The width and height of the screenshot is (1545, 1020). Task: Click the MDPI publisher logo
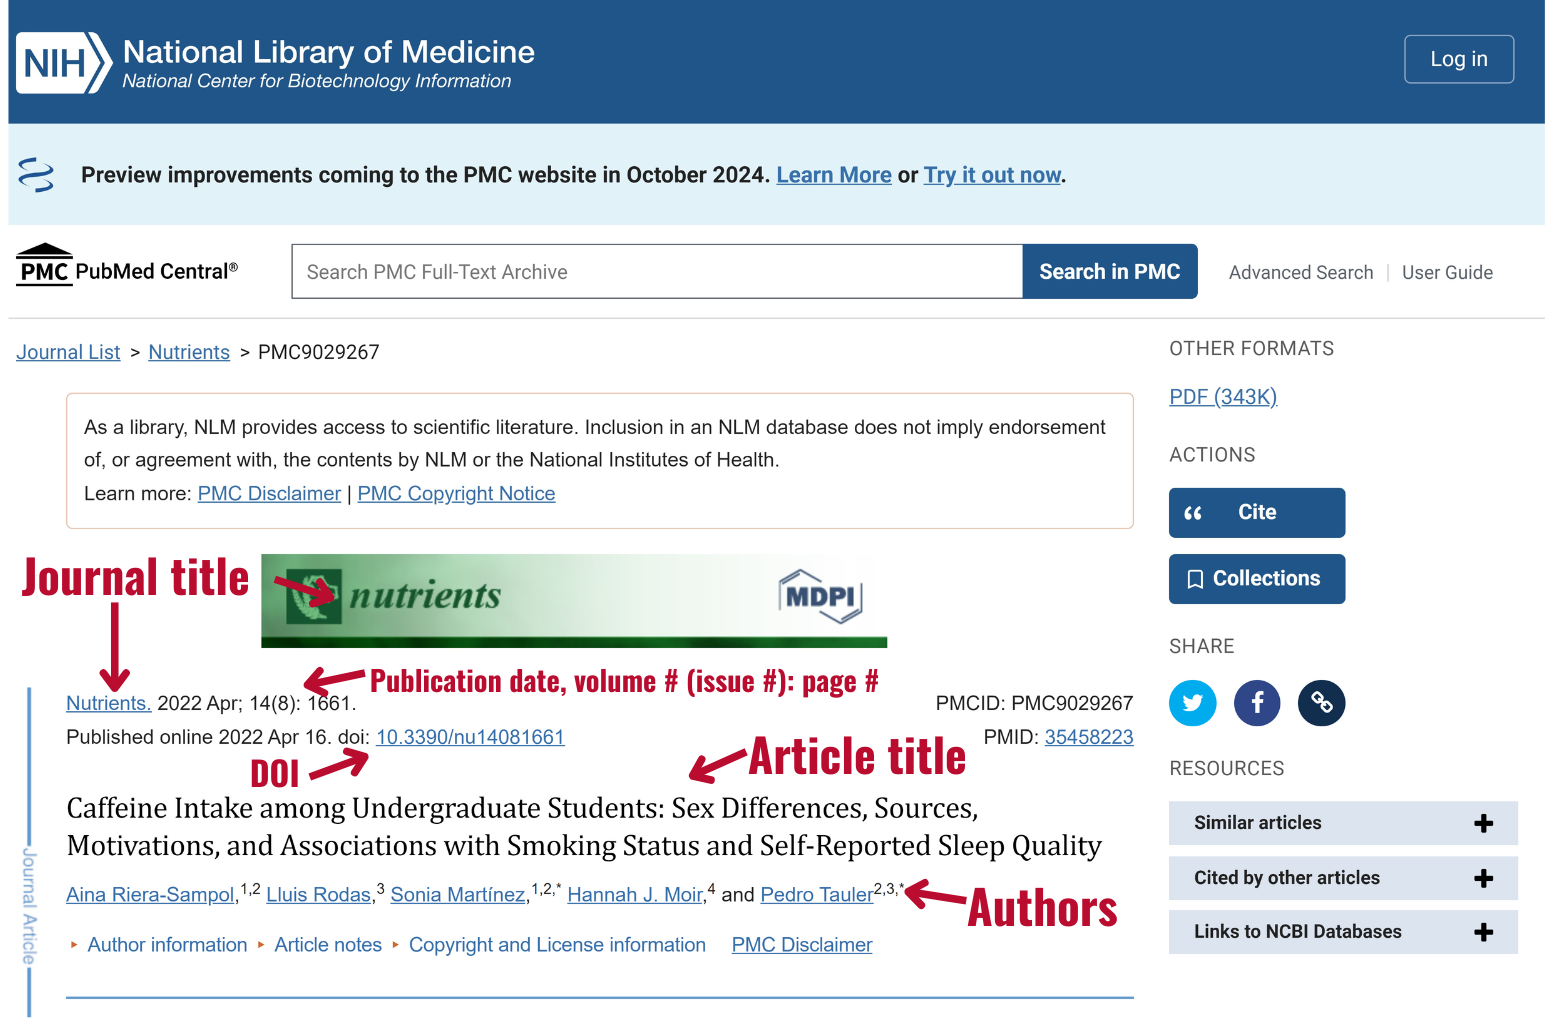(x=820, y=596)
